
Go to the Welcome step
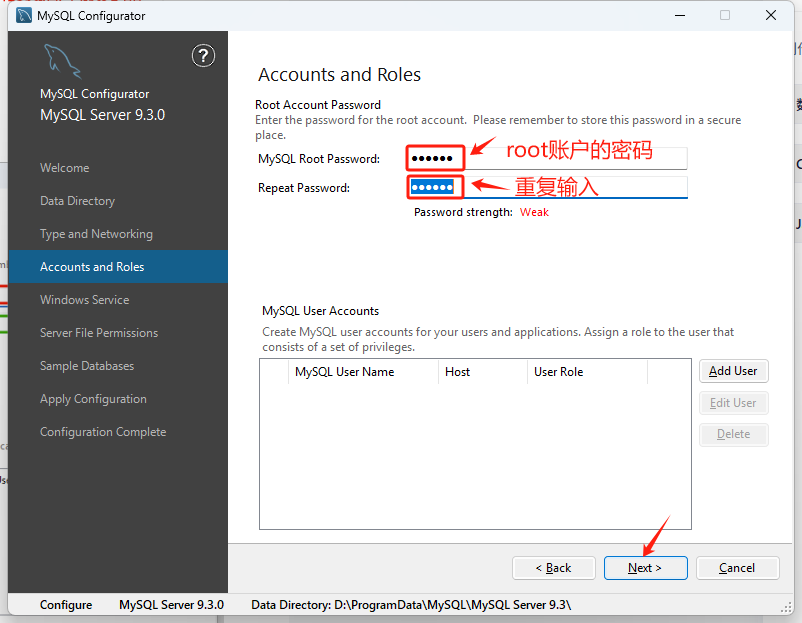[x=64, y=168]
